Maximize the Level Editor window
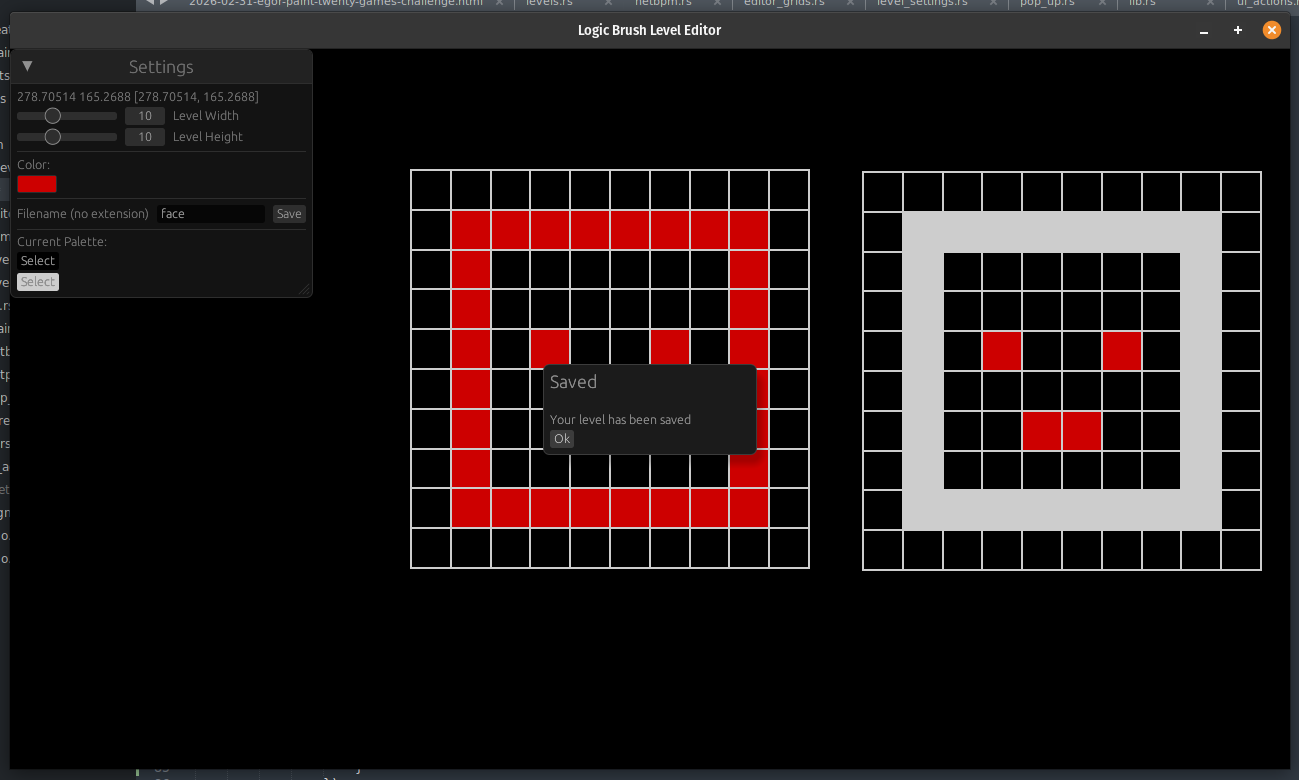Viewport: 1299px width, 780px height. coord(1238,31)
